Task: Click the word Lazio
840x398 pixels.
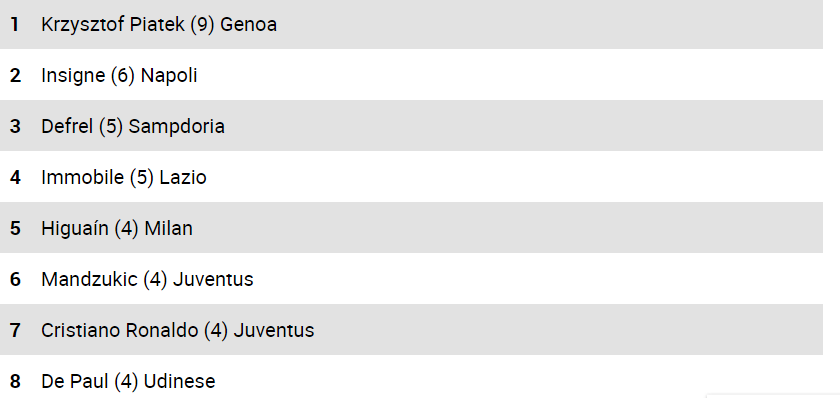Action: (183, 177)
